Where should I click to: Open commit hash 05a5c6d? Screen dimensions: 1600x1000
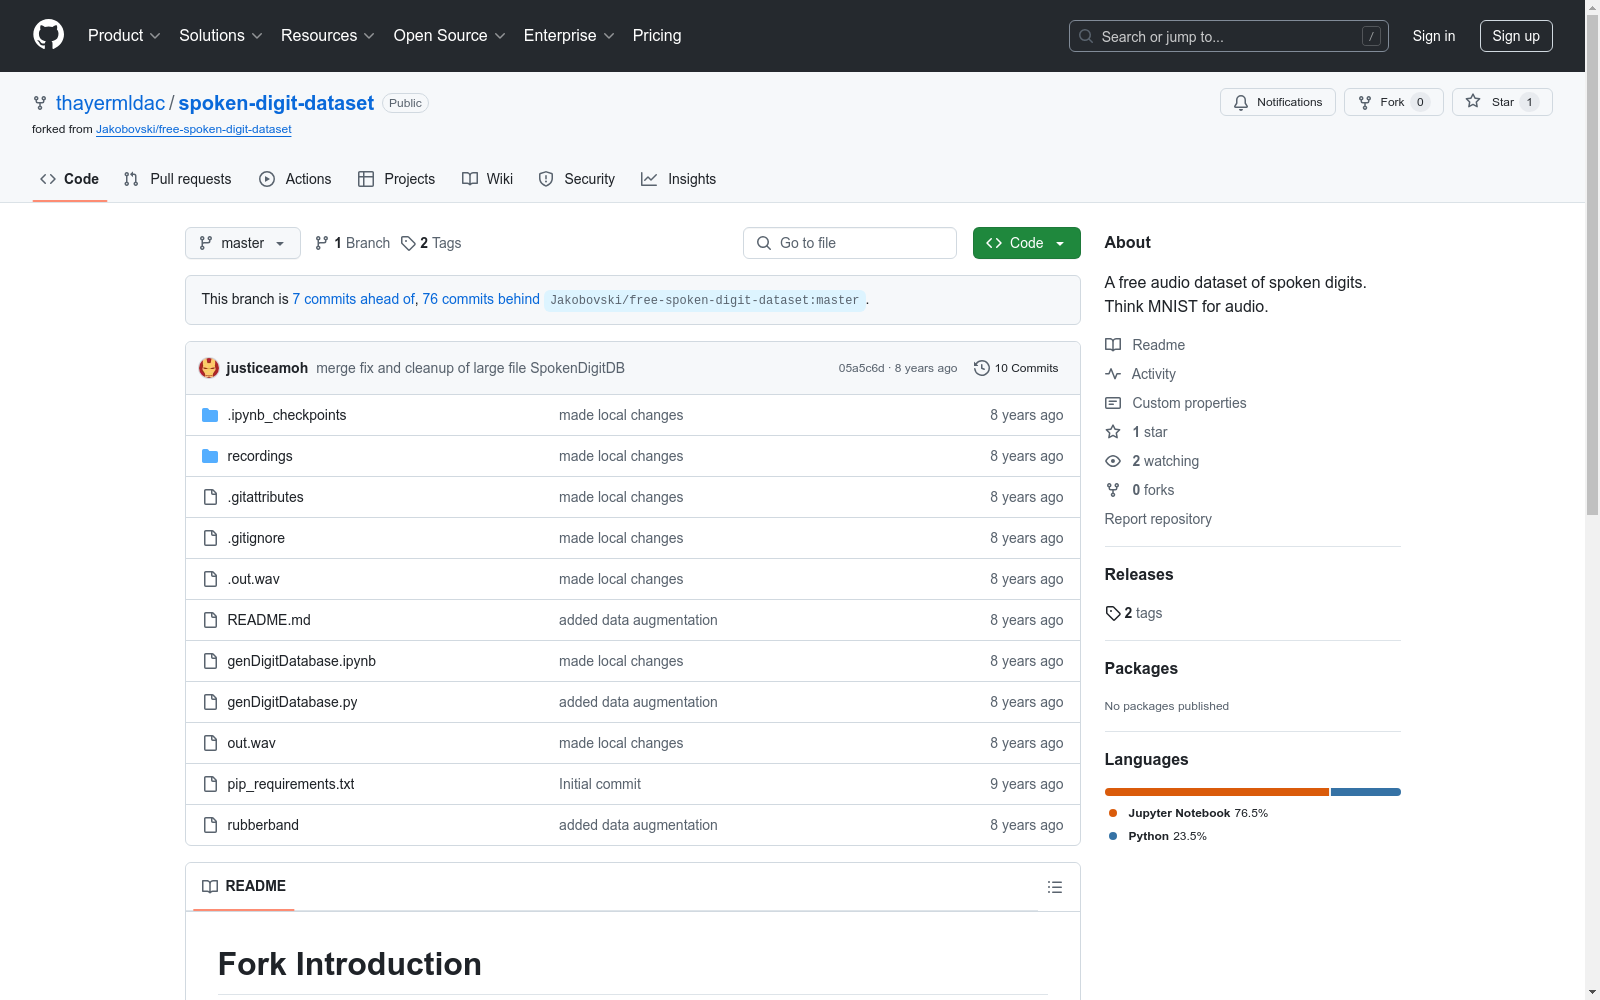[861, 368]
